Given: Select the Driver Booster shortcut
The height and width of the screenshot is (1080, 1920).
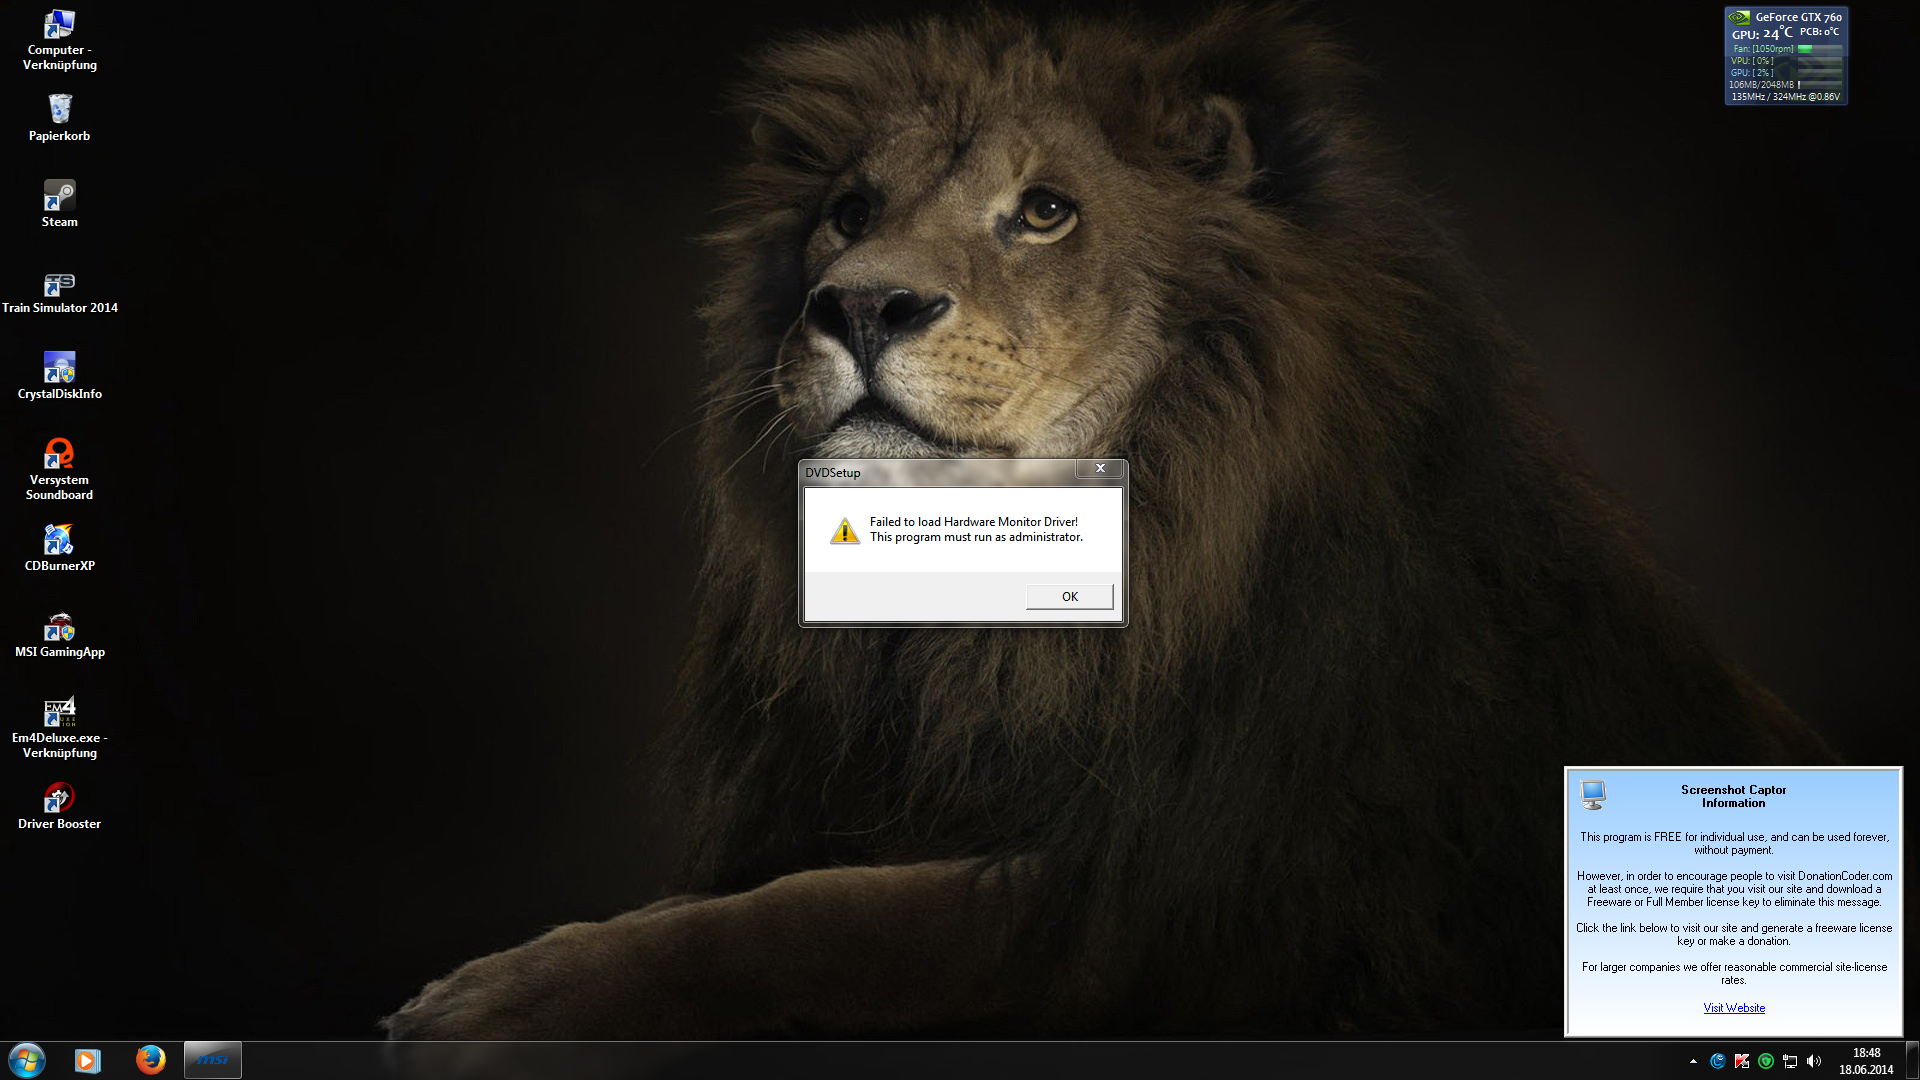Looking at the screenshot, I should point(60,798).
